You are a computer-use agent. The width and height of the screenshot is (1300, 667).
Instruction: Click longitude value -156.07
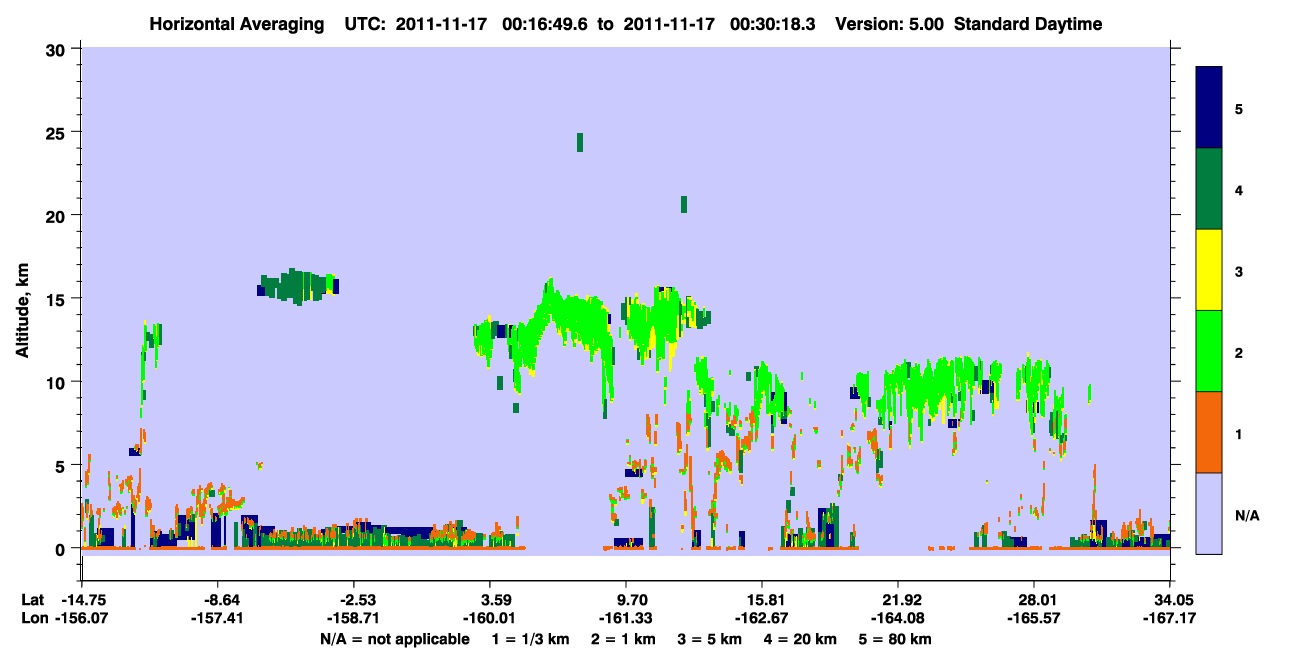pos(81,618)
